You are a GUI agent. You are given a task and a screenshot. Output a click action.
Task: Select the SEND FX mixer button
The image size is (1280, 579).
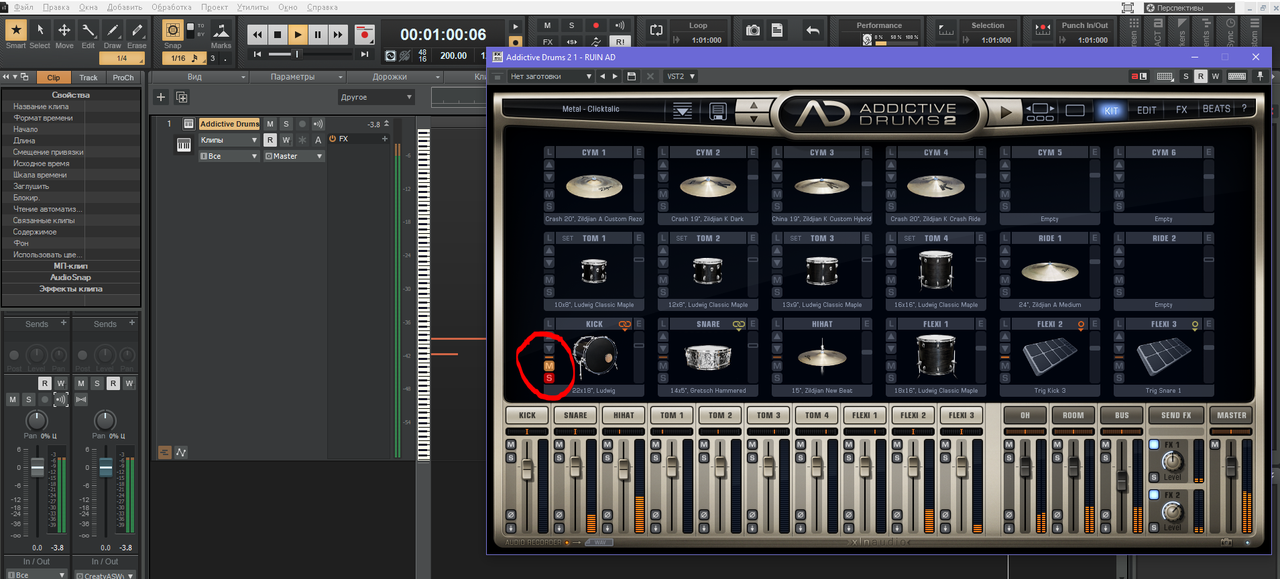pyautogui.click(x=1175, y=415)
